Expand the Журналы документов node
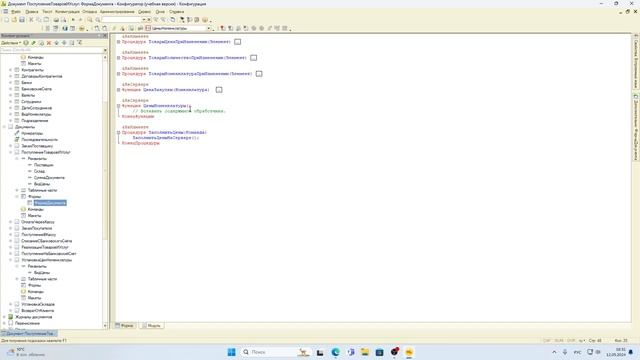 pos(4,317)
